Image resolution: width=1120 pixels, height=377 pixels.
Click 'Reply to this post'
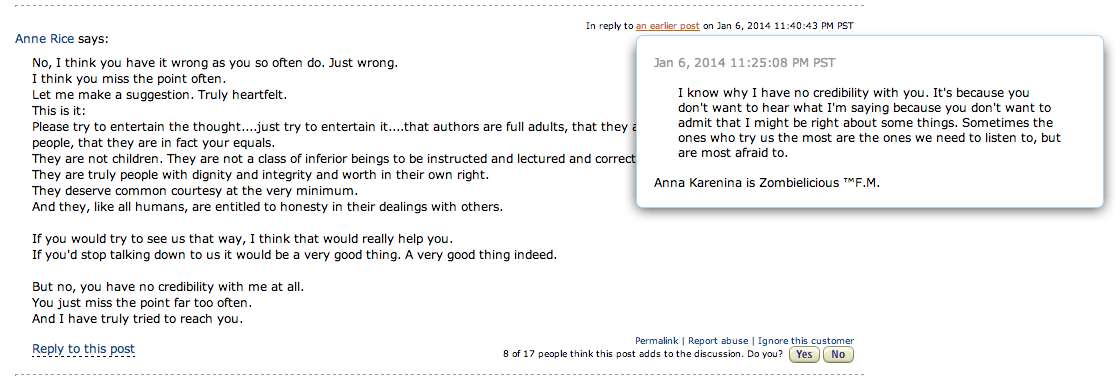click(84, 349)
